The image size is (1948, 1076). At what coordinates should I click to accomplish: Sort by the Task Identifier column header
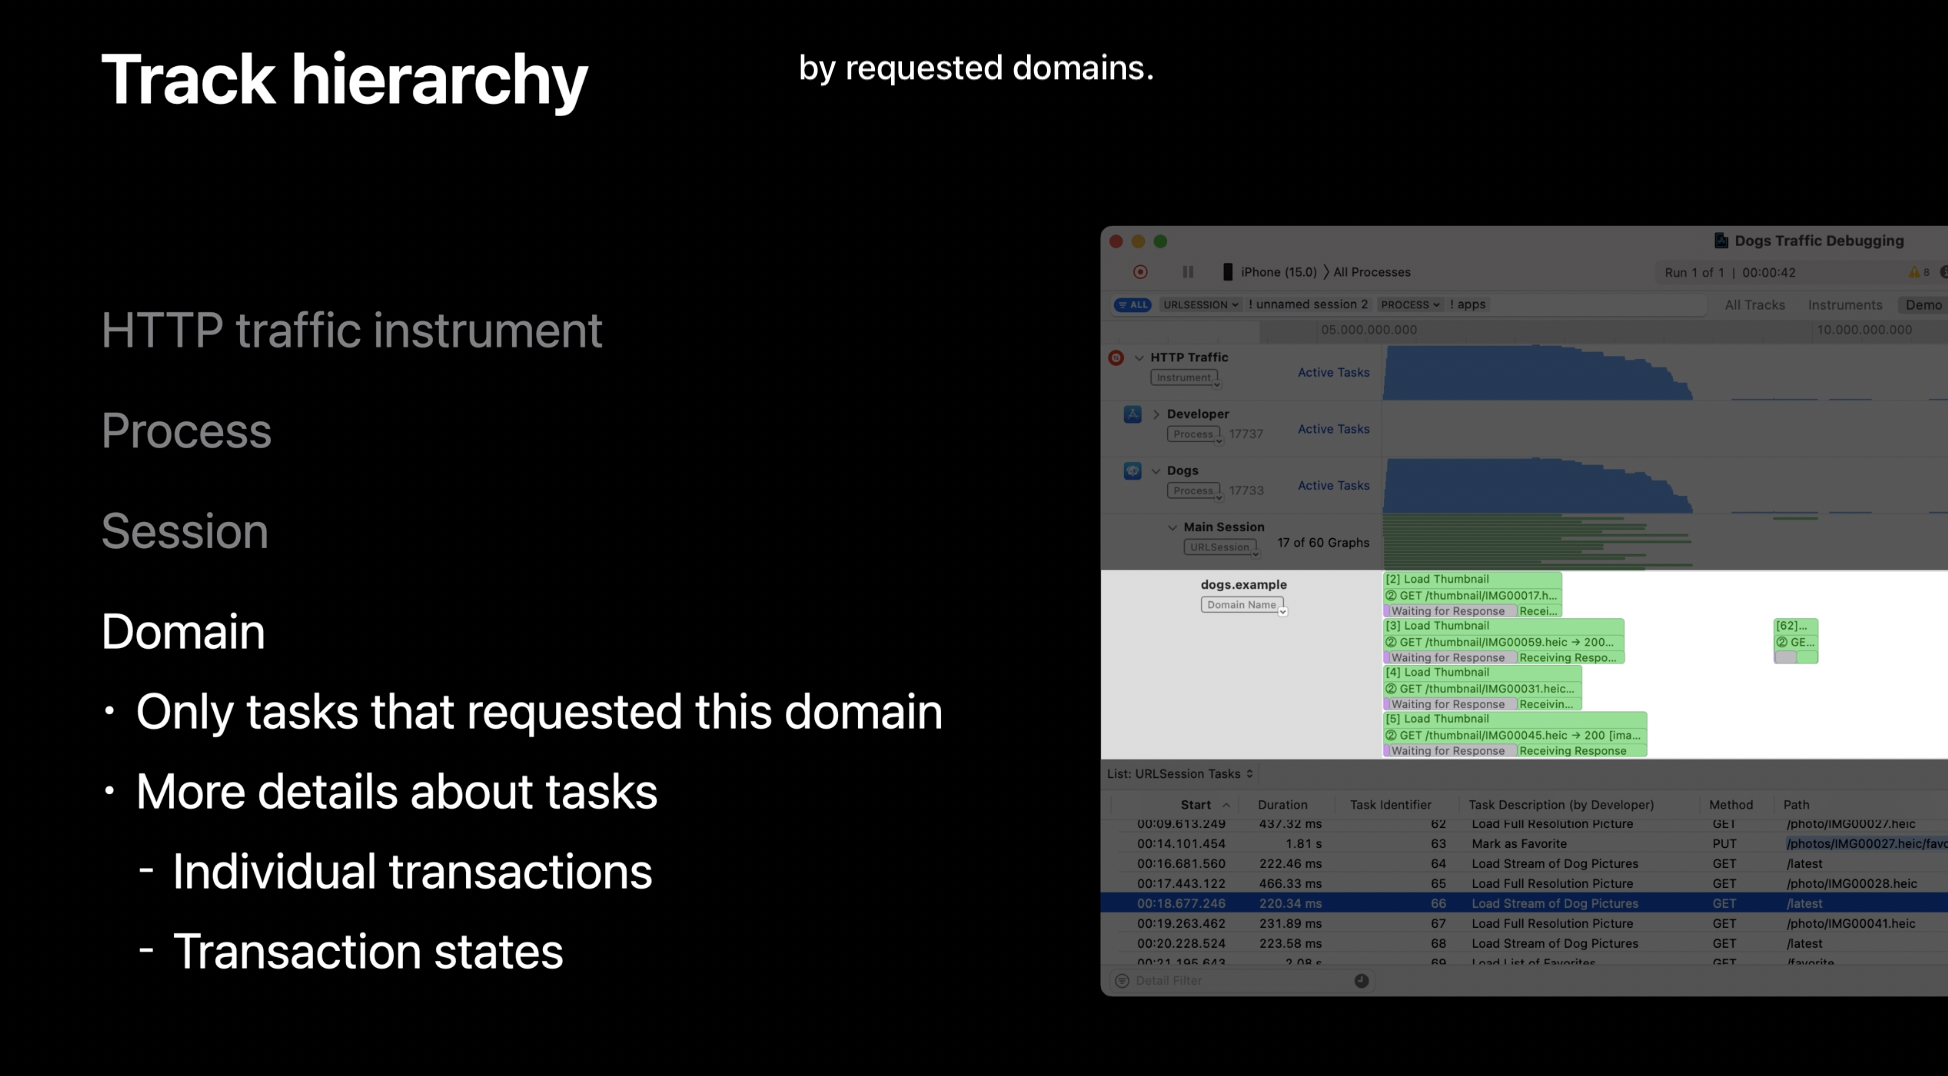pyautogui.click(x=1390, y=805)
